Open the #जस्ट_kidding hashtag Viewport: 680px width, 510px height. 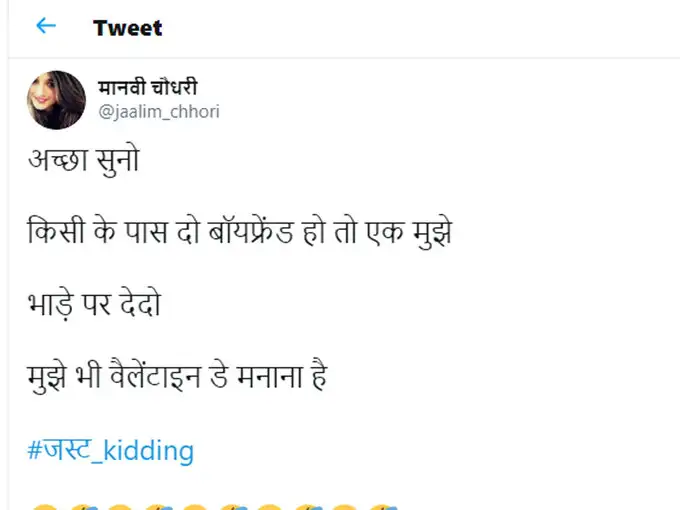(109, 450)
